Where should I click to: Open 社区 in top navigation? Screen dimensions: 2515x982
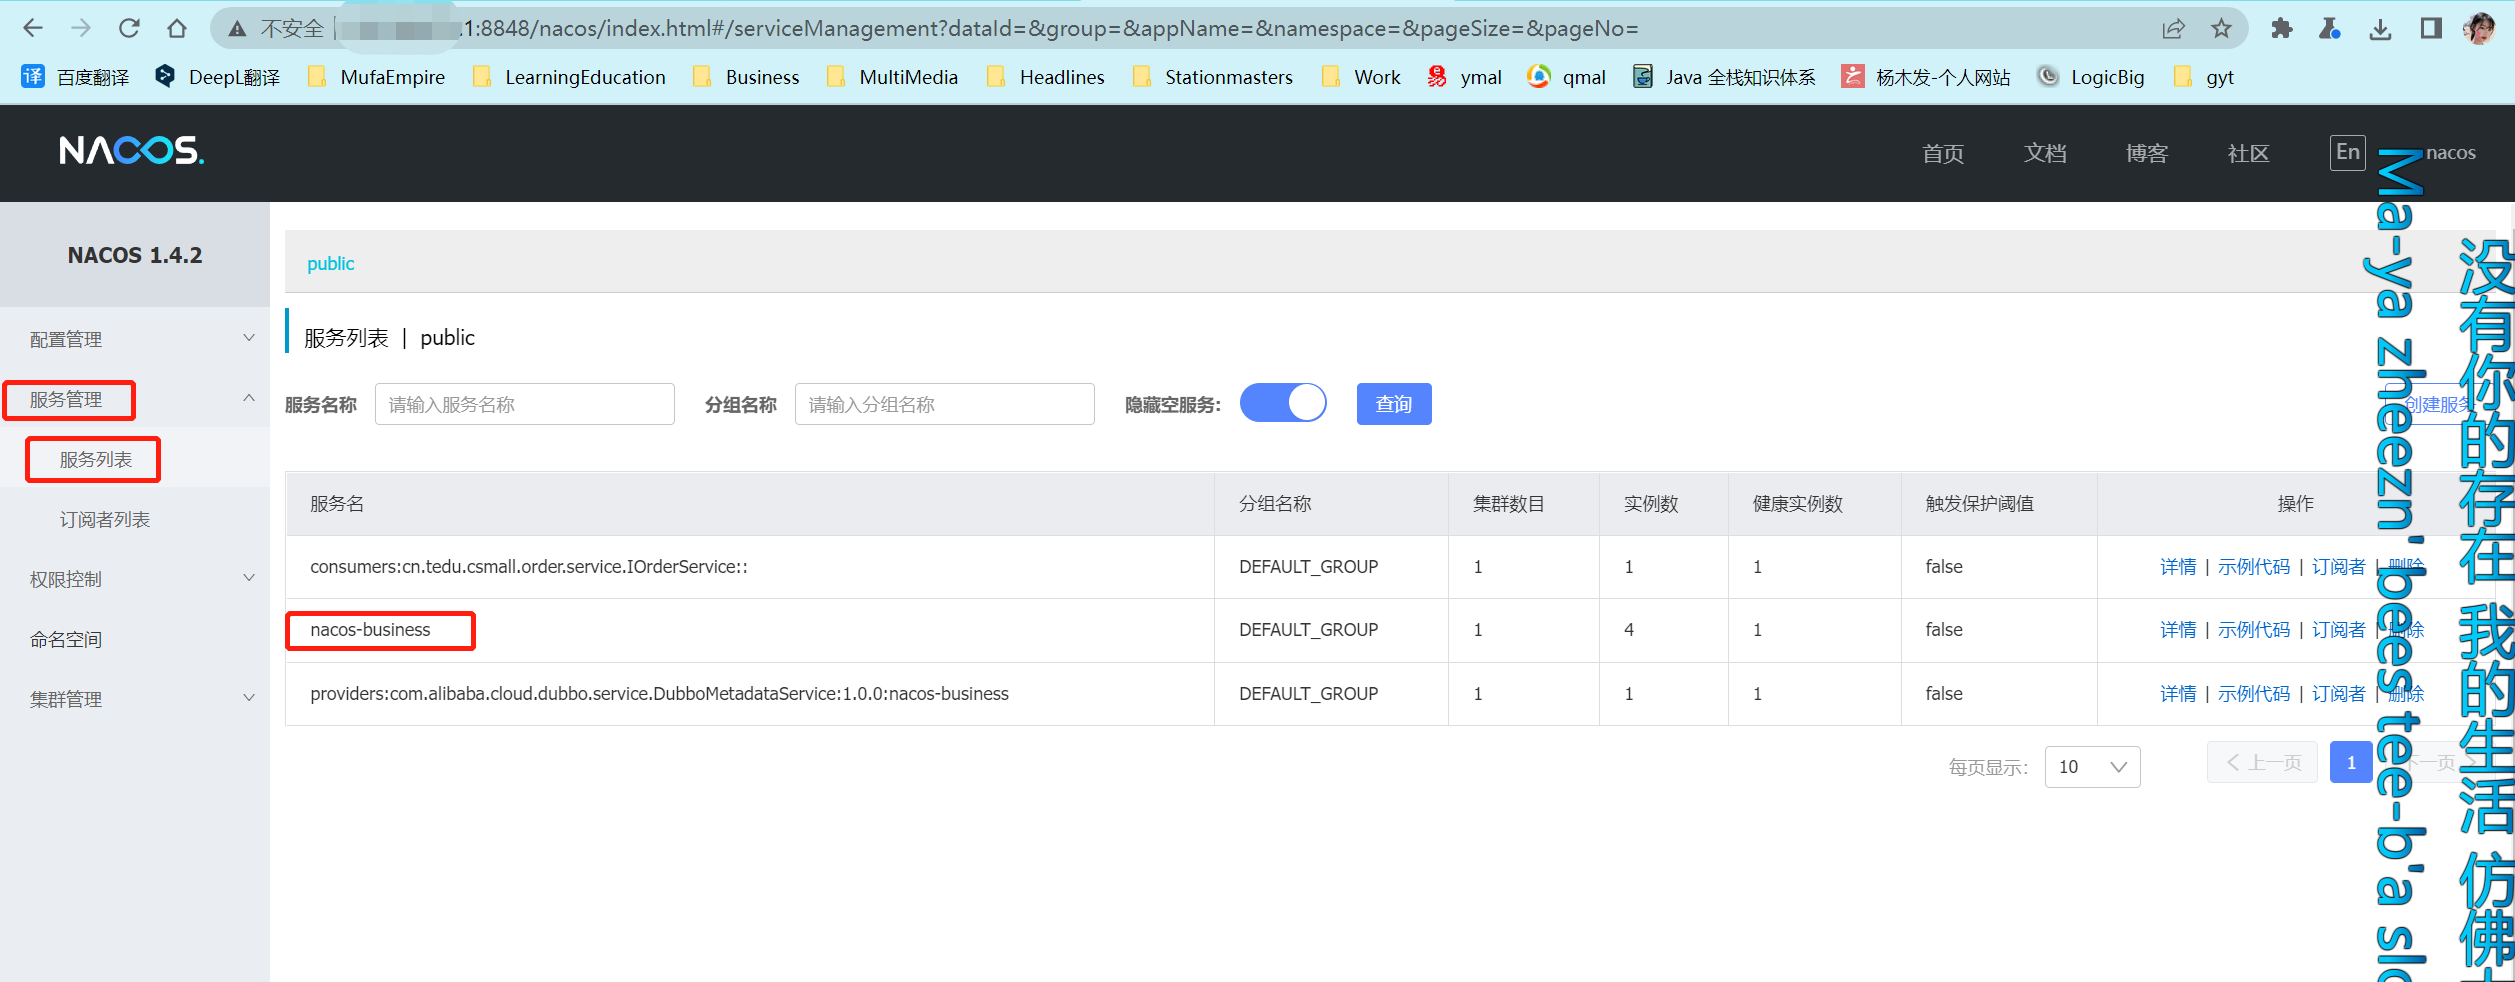[x=2248, y=153]
